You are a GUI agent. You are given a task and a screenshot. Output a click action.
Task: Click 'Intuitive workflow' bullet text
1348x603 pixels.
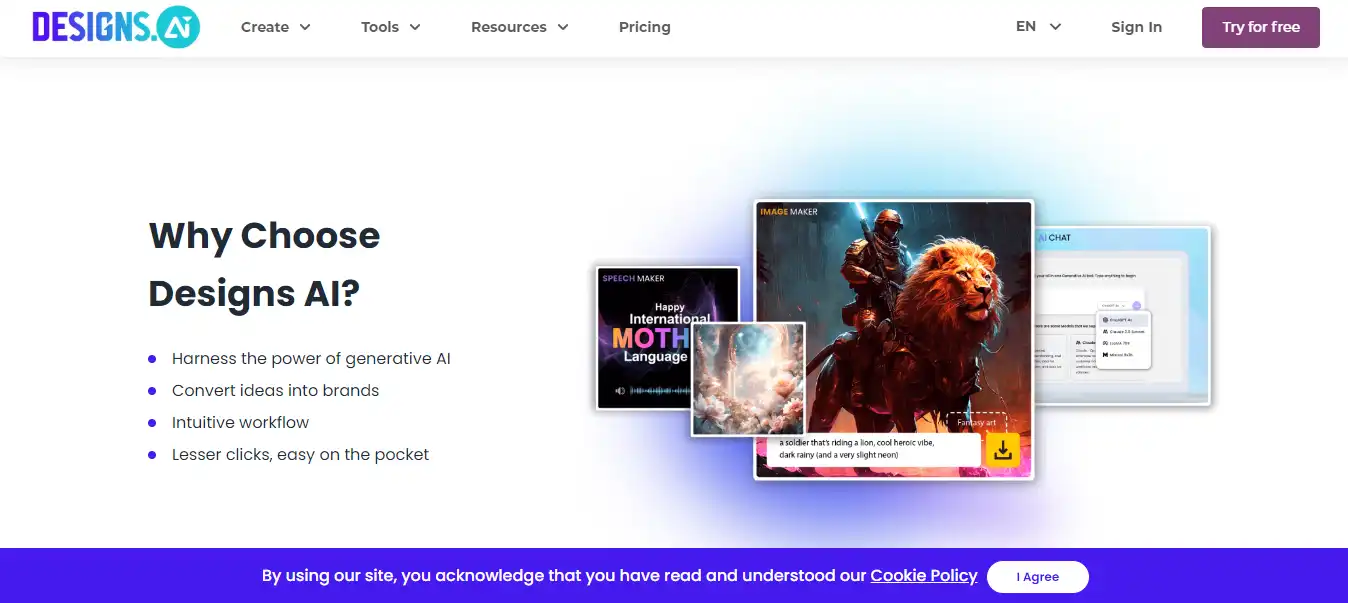click(x=240, y=422)
